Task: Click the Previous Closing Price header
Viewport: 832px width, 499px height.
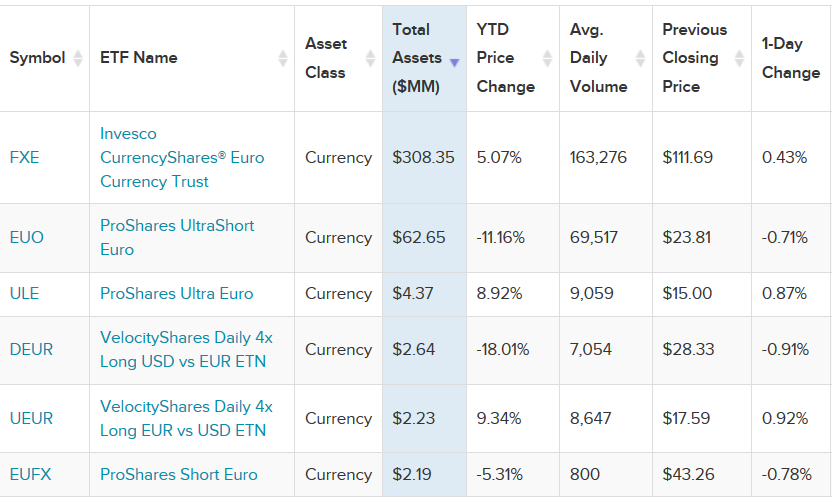Action: click(x=702, y=58)
